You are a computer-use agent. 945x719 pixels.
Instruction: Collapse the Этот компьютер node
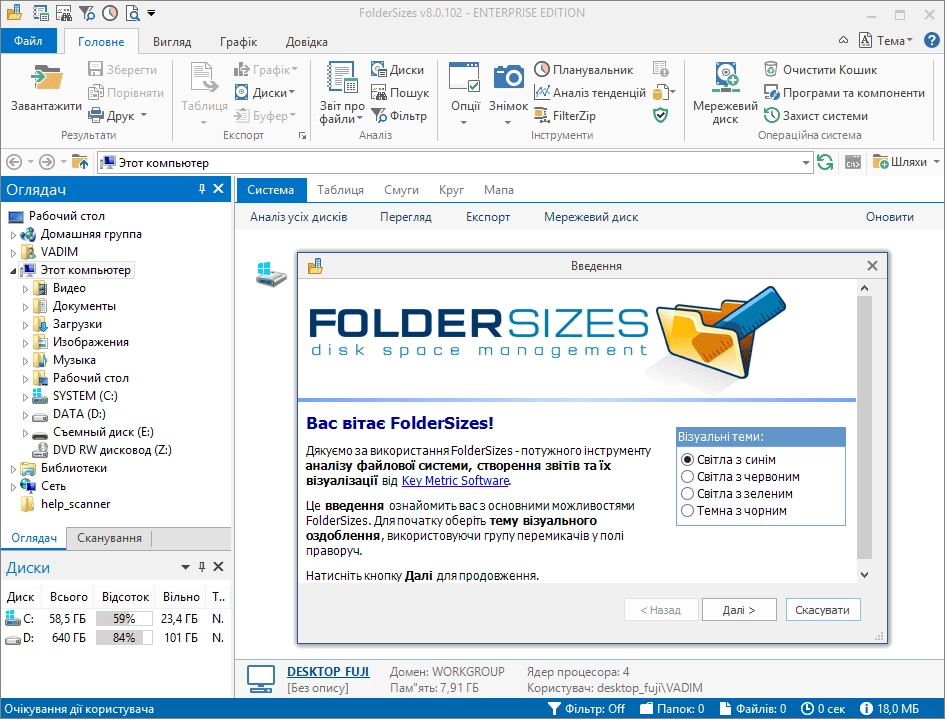click(x=13, y=271)
